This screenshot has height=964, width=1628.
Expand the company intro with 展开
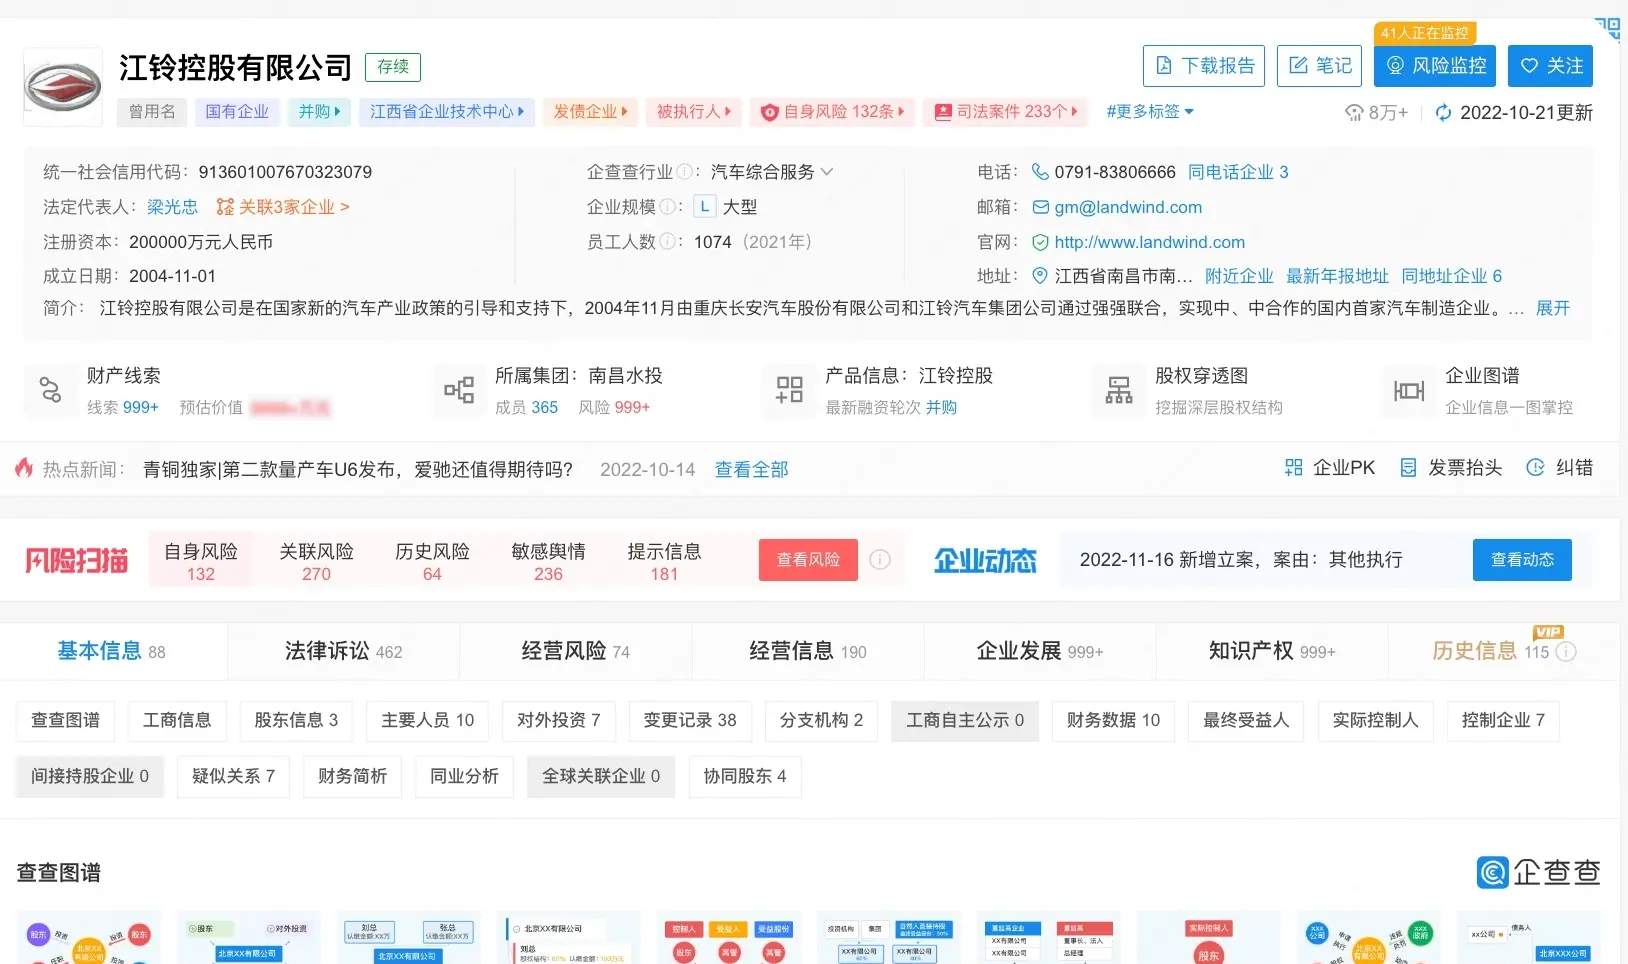(x=1552, y=308)
